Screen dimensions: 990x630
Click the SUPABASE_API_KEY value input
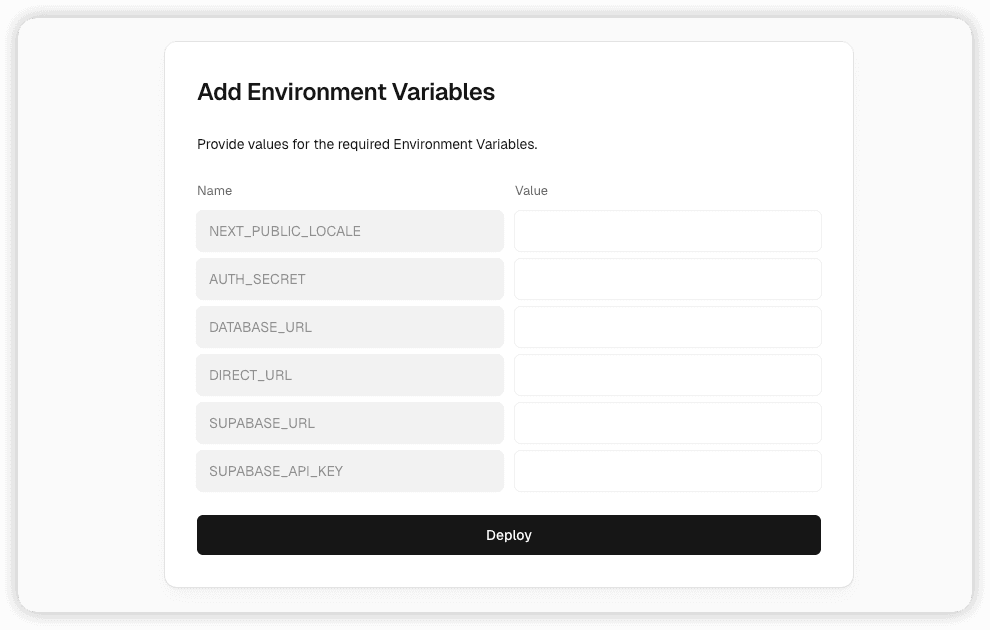(667, 471)
